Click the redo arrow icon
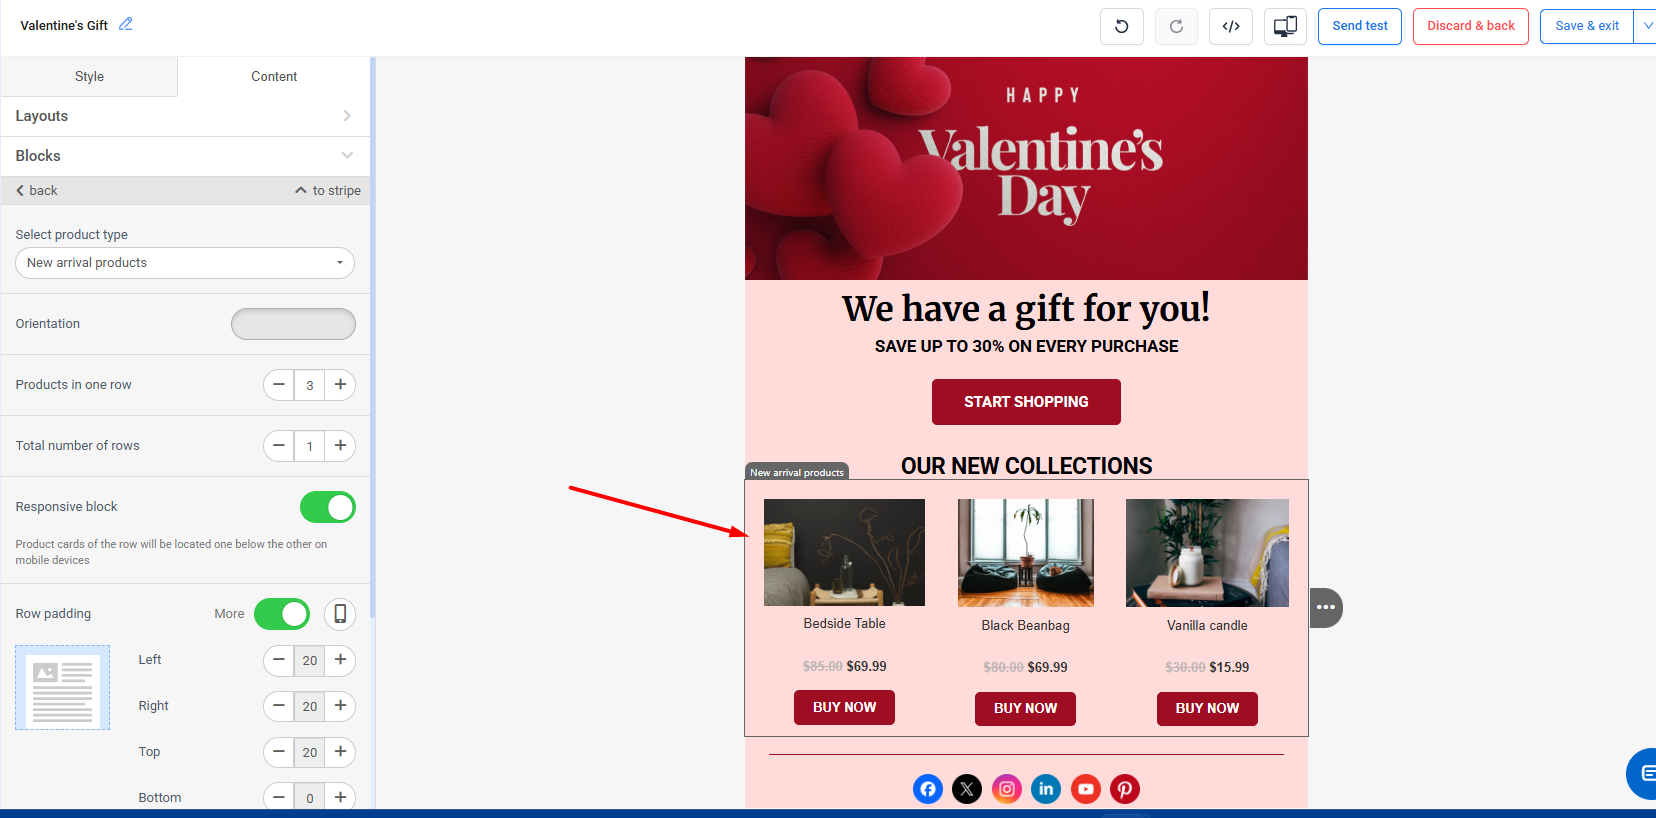The height and width of the screenshot is (818, 1656). point(1176,26)
